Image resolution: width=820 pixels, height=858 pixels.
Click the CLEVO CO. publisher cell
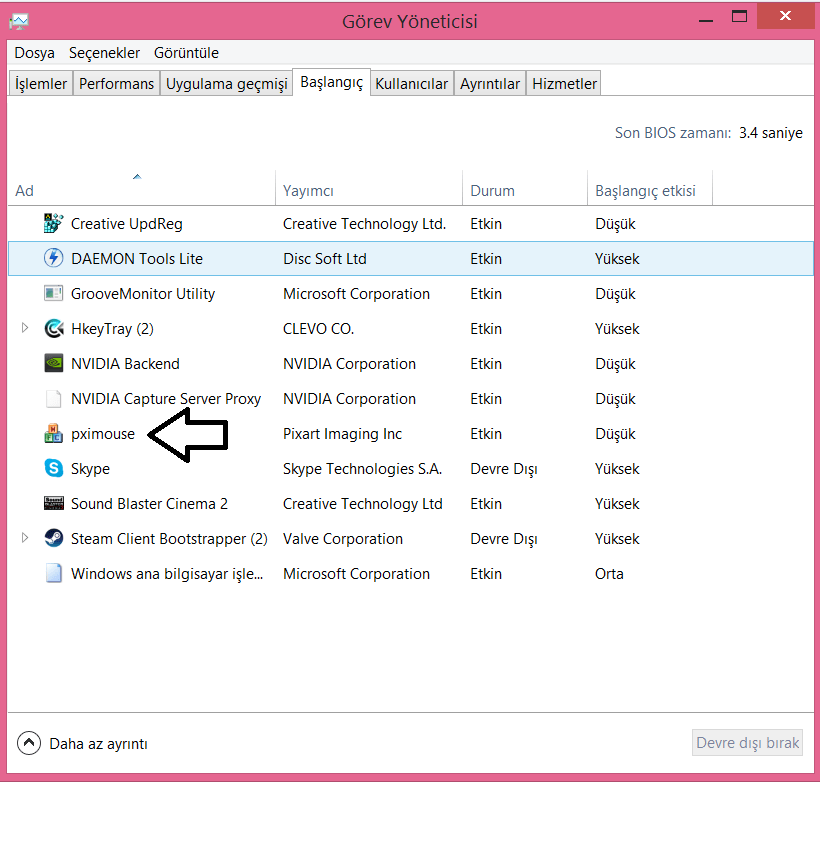coord(318,329)
